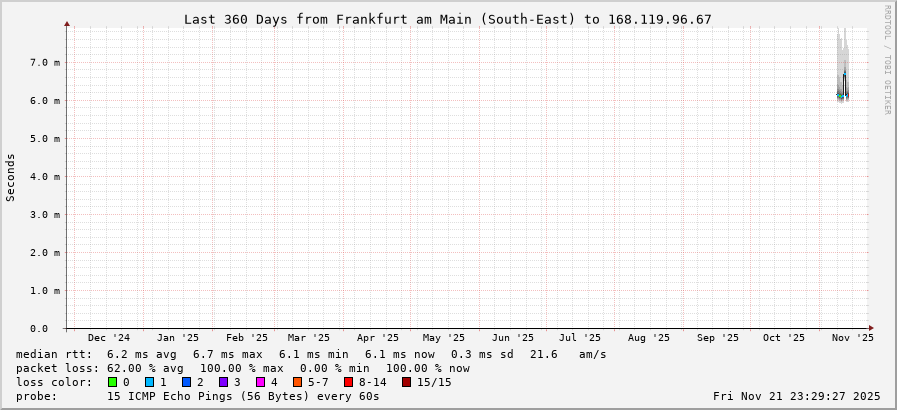Choose the dark red 15/15 loss swatch
The height and width of the screenshot is (410, 897).
click(x=406, y=382)
